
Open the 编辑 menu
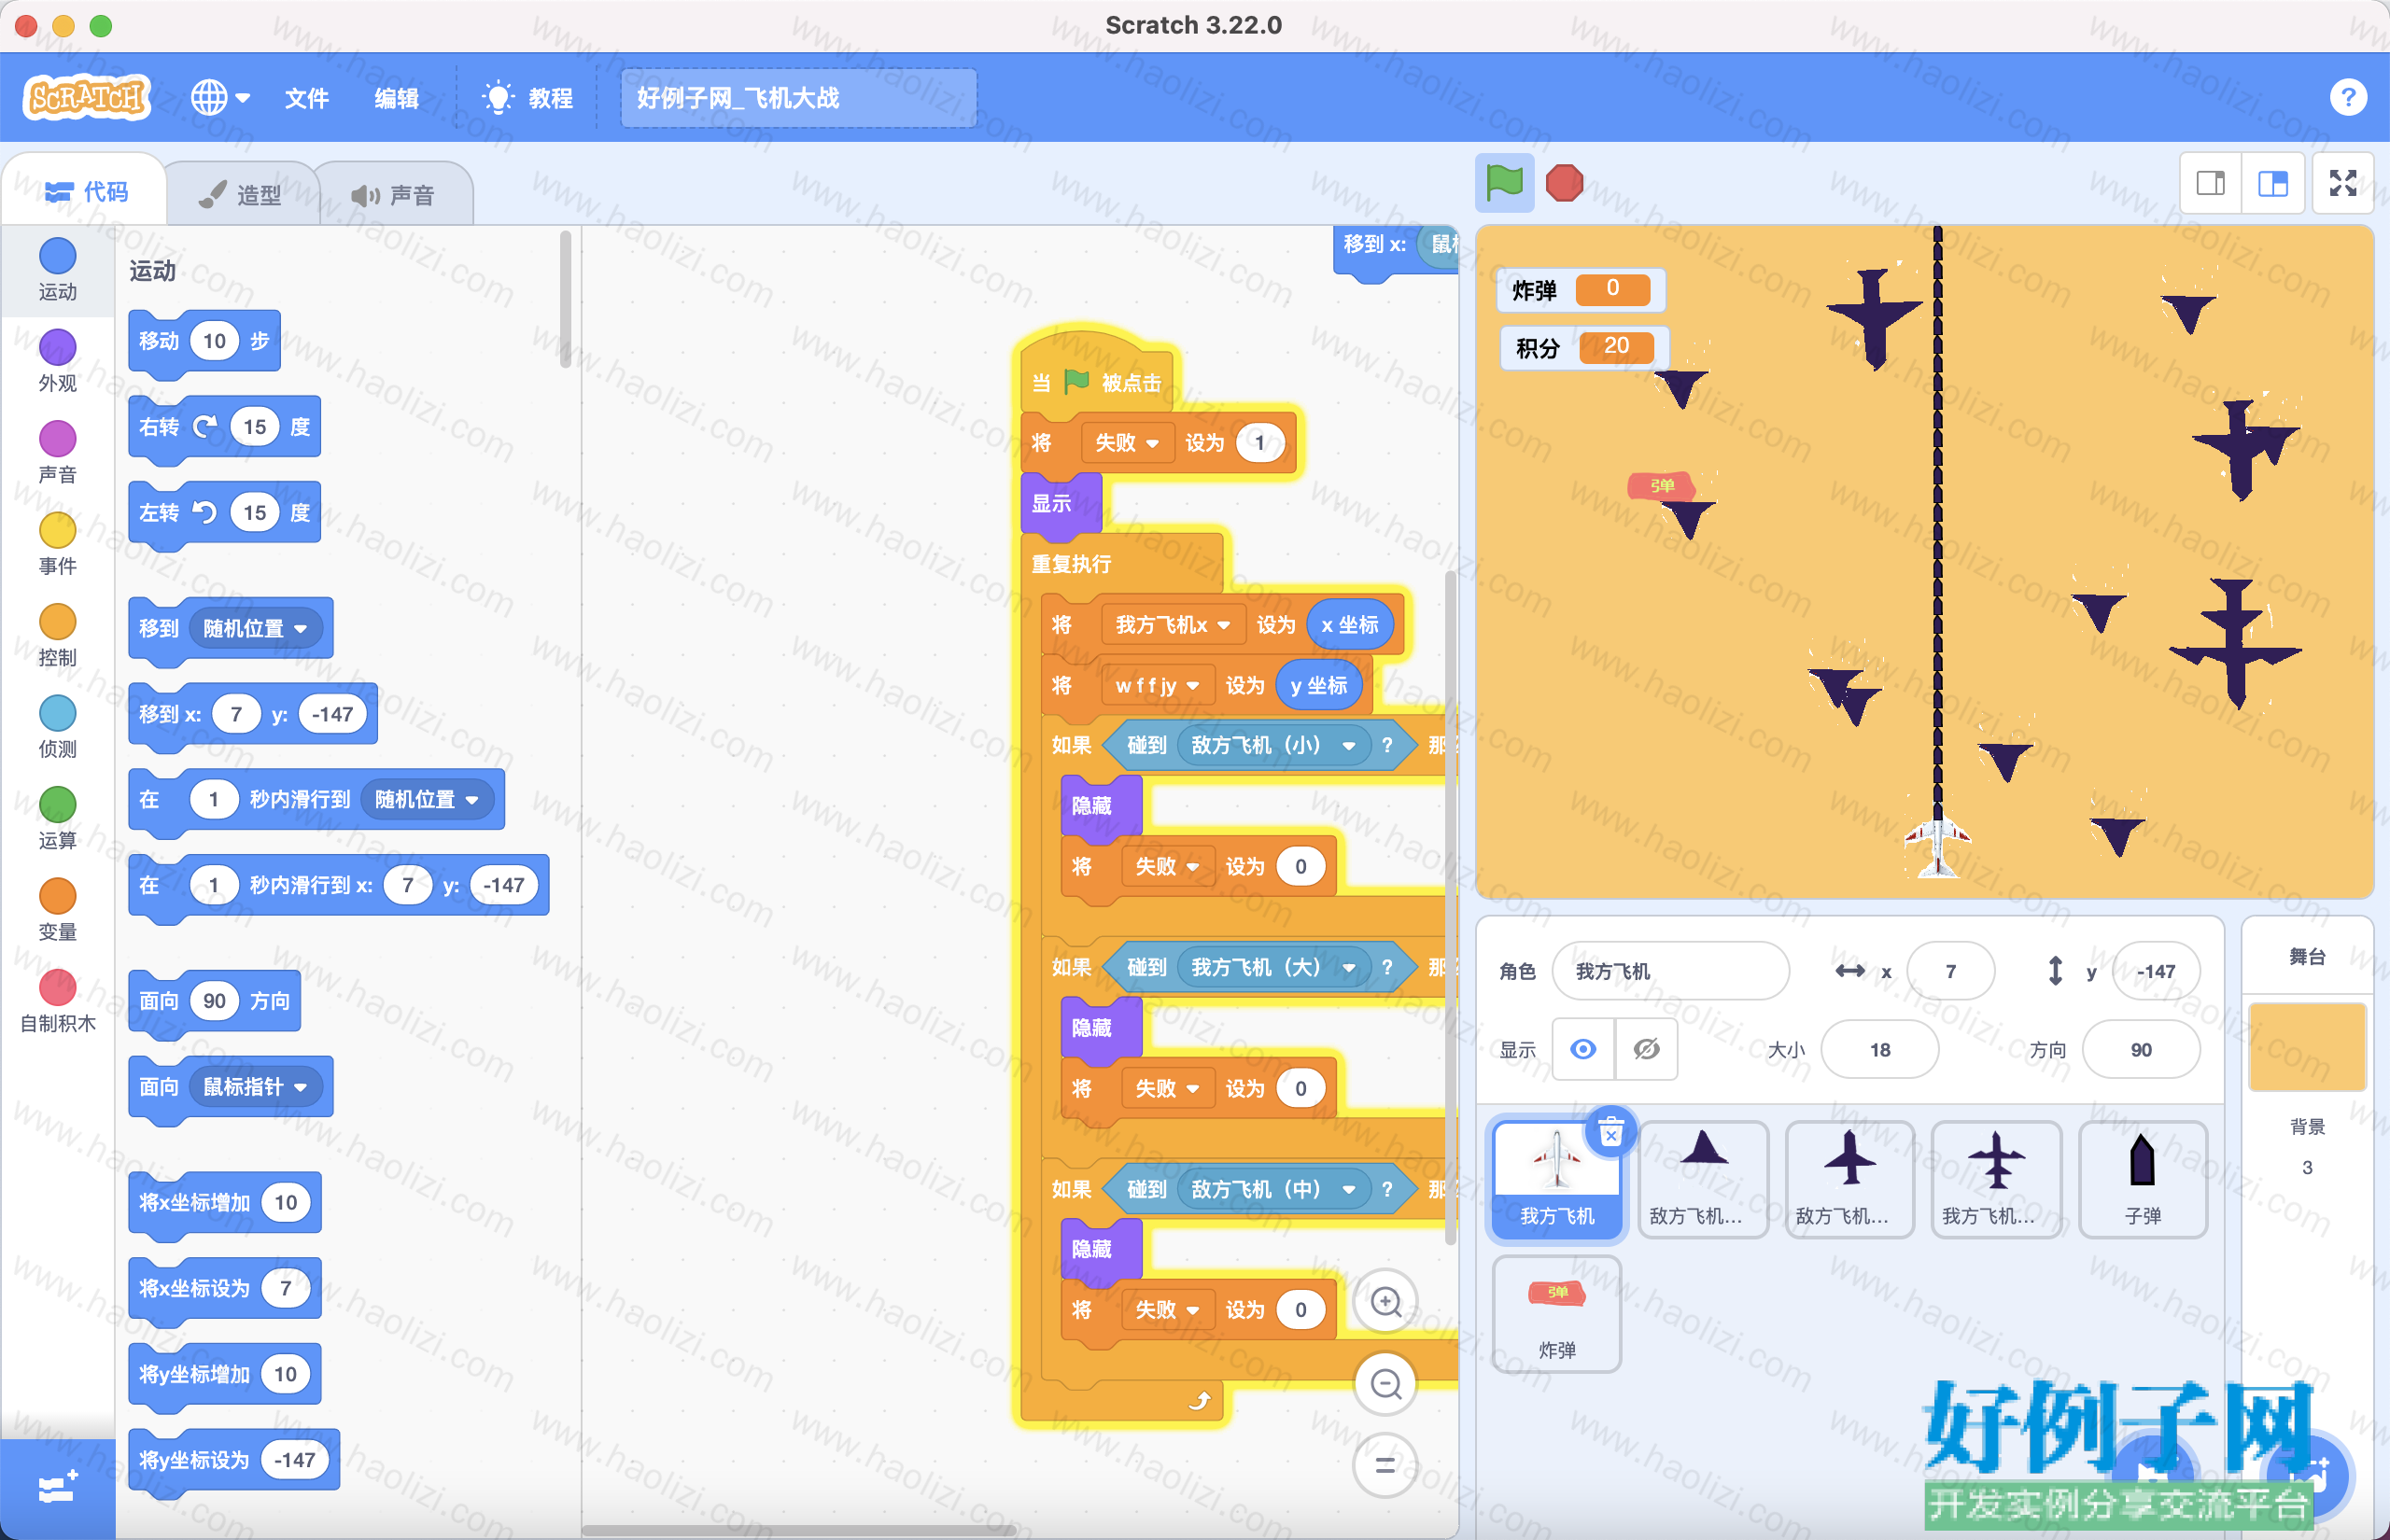396,98
